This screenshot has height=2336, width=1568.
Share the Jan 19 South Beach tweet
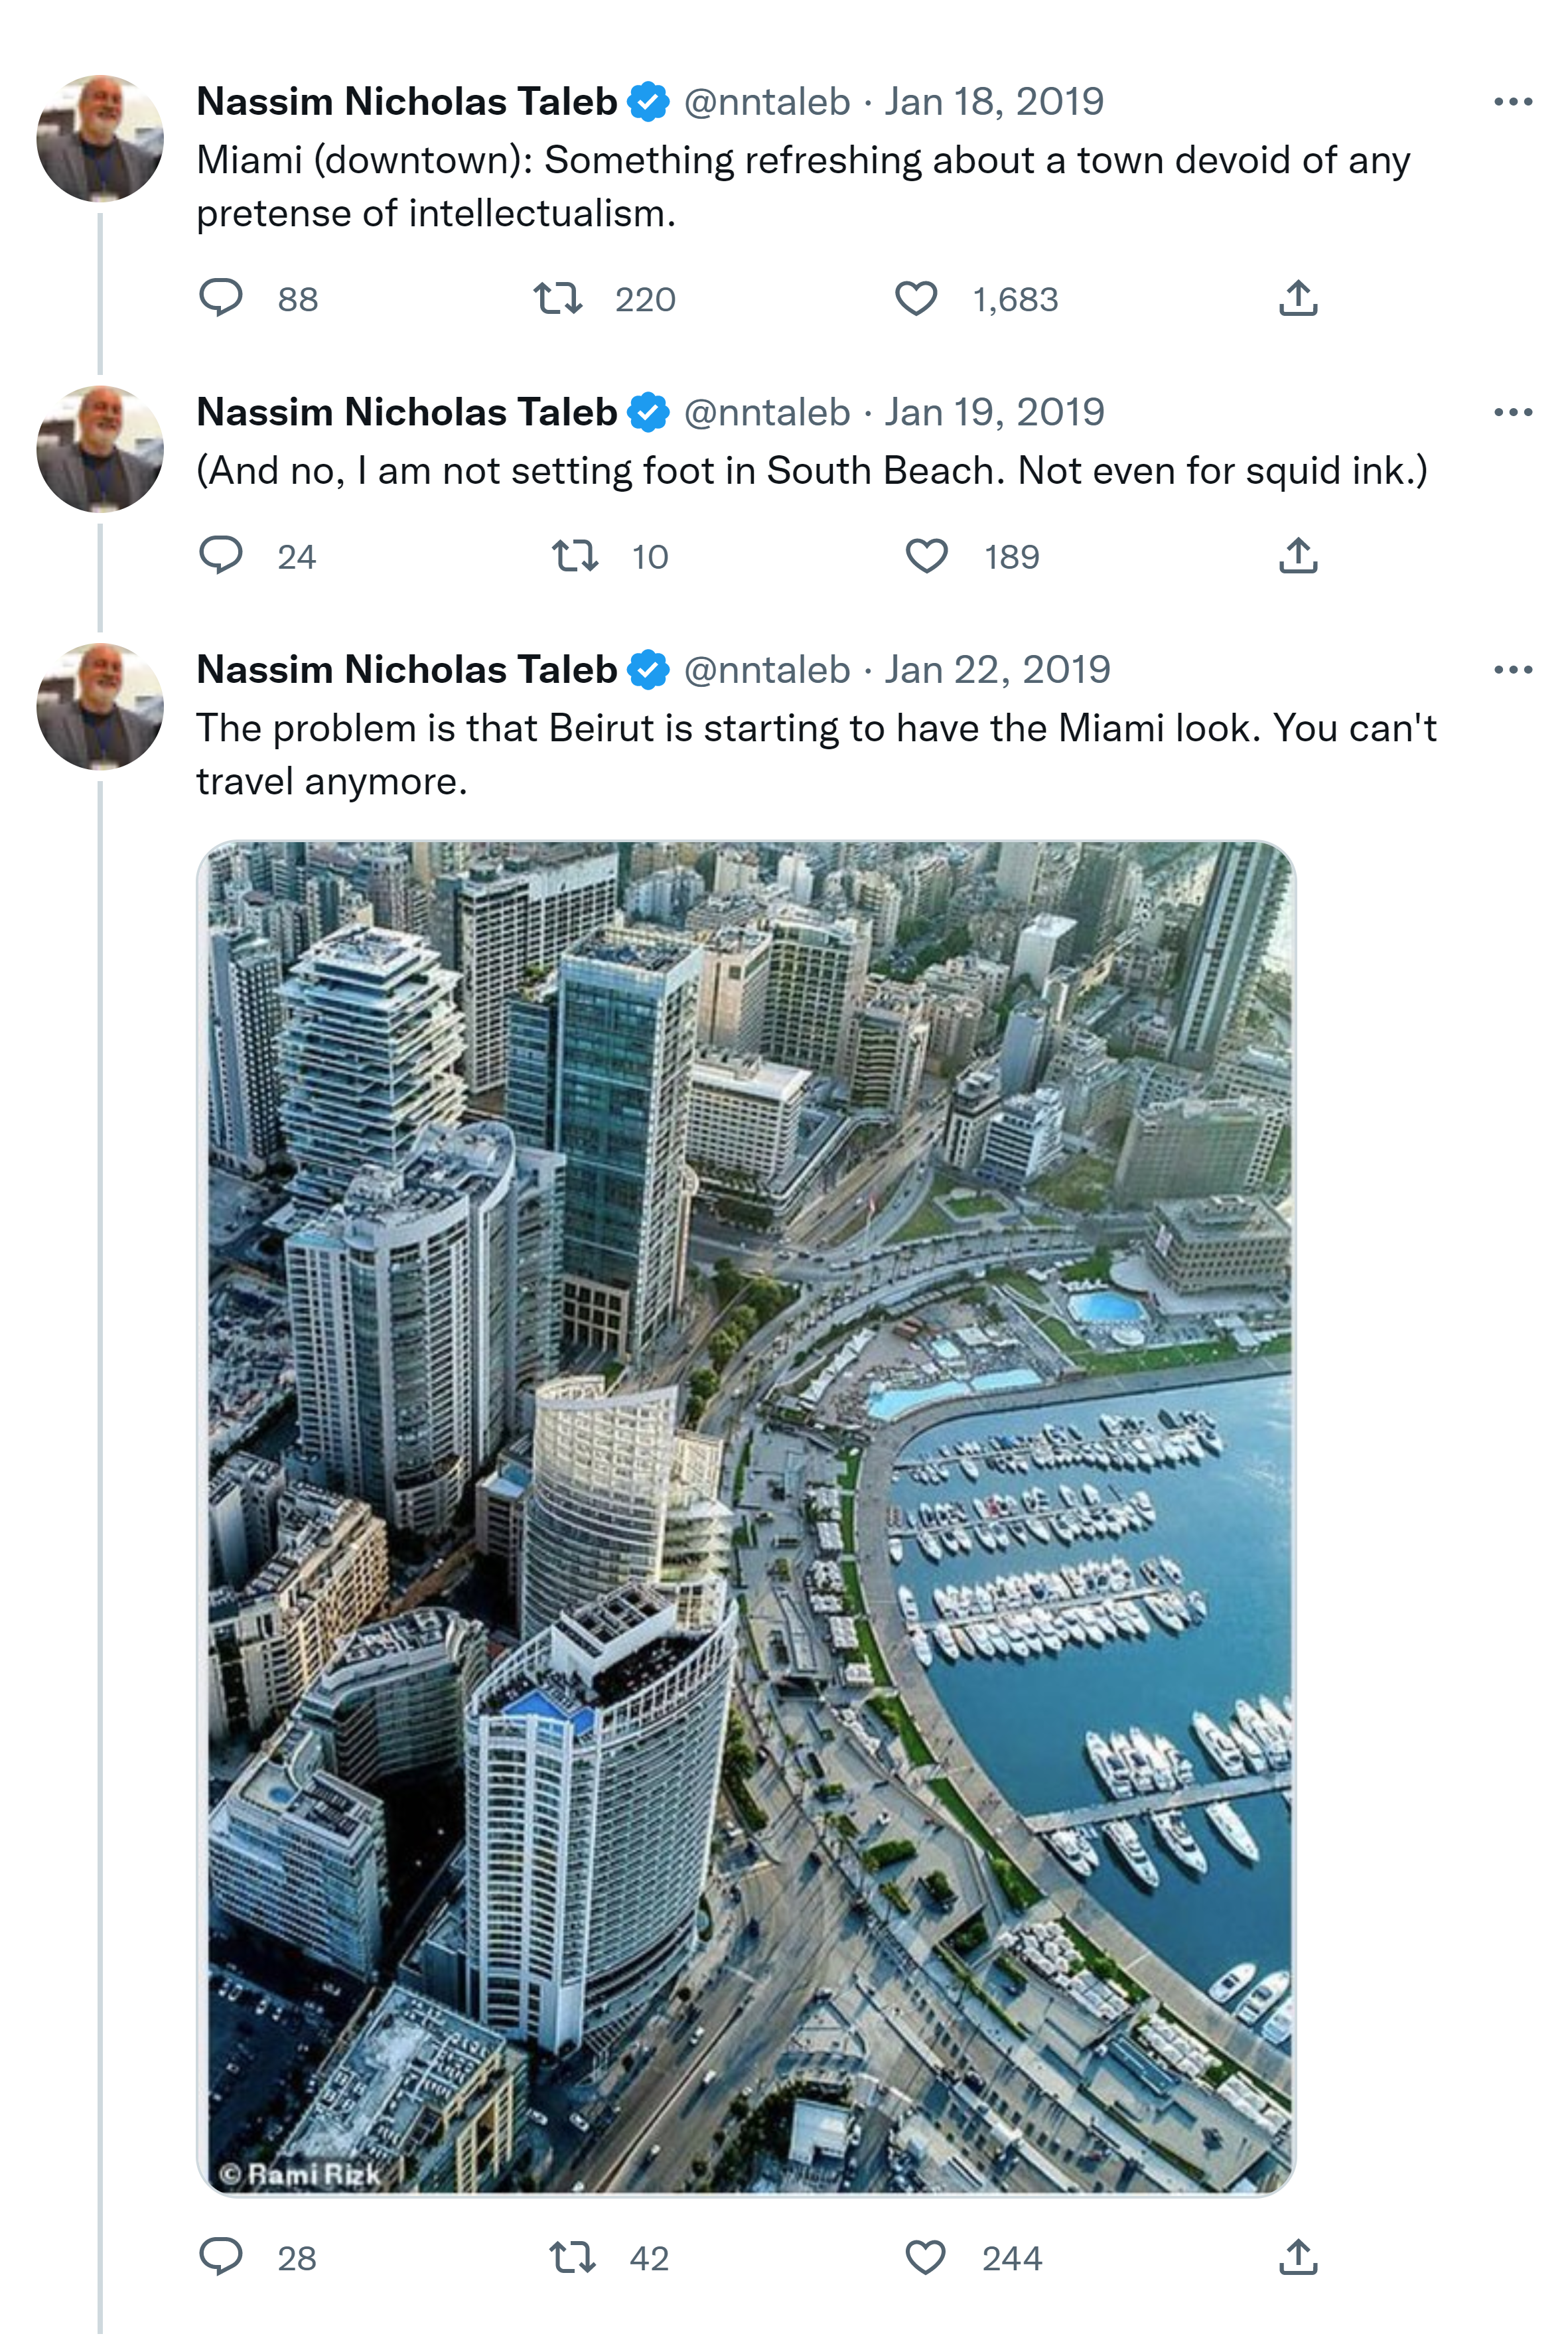[1298, 555]
